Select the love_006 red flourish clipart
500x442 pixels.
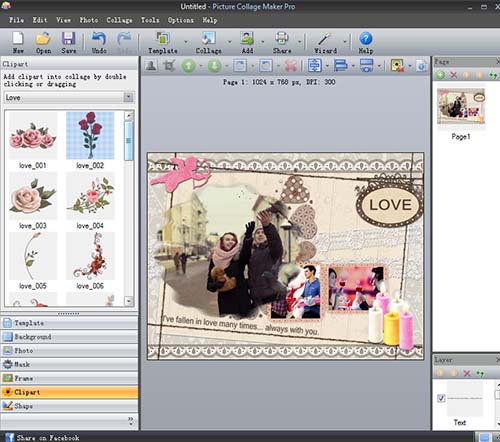pos(90,256)
